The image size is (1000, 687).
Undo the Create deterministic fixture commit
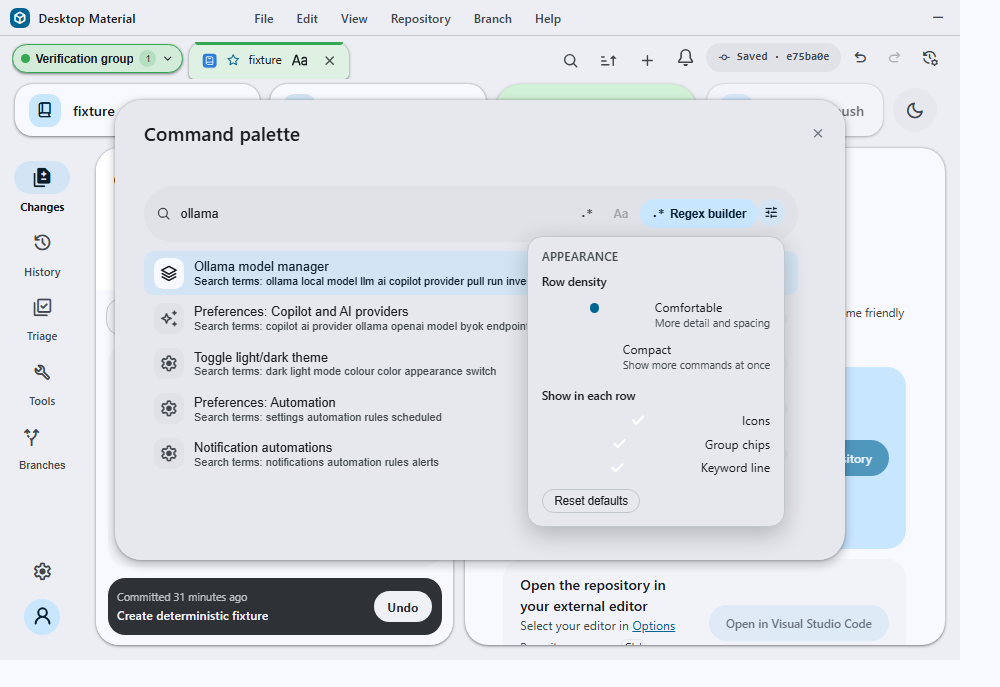point(402,607)
